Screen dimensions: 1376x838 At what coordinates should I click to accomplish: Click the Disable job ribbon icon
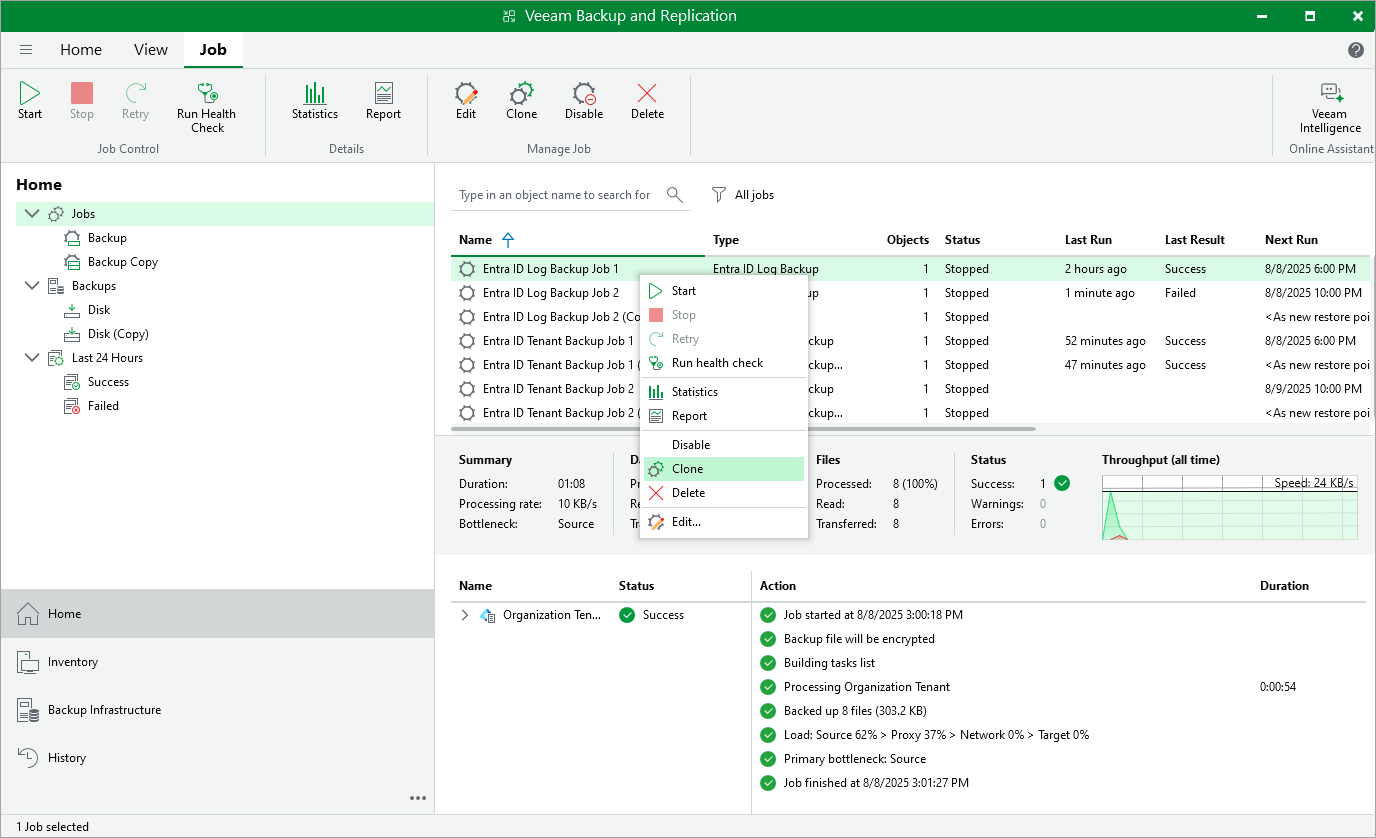(x=584, y=101)
